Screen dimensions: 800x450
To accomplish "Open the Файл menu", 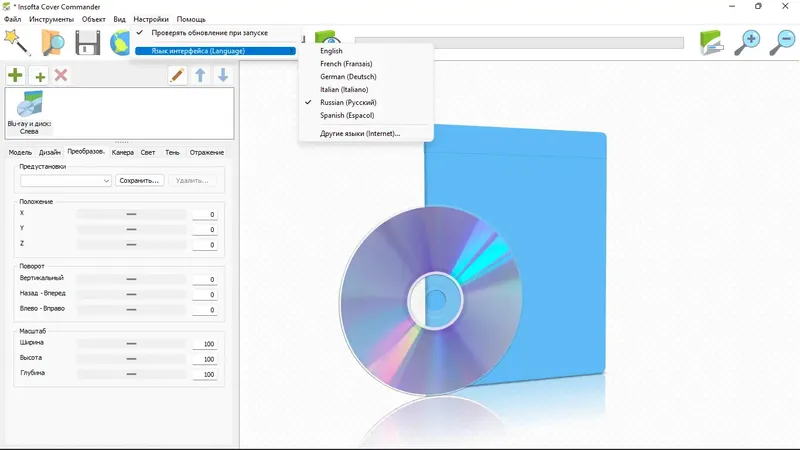I will tap(13, 19).
